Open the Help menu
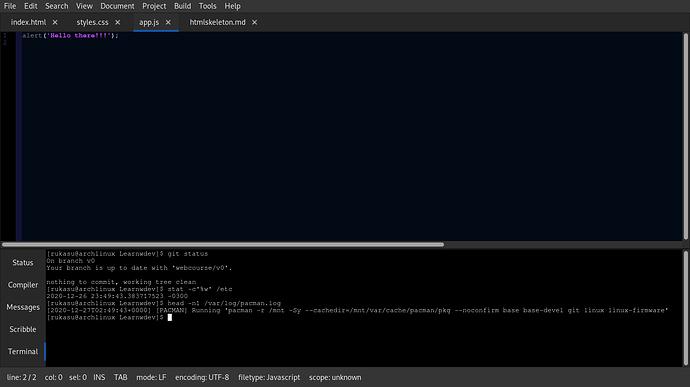Screen dimensions: 690x387 click(x=232, y=6)
